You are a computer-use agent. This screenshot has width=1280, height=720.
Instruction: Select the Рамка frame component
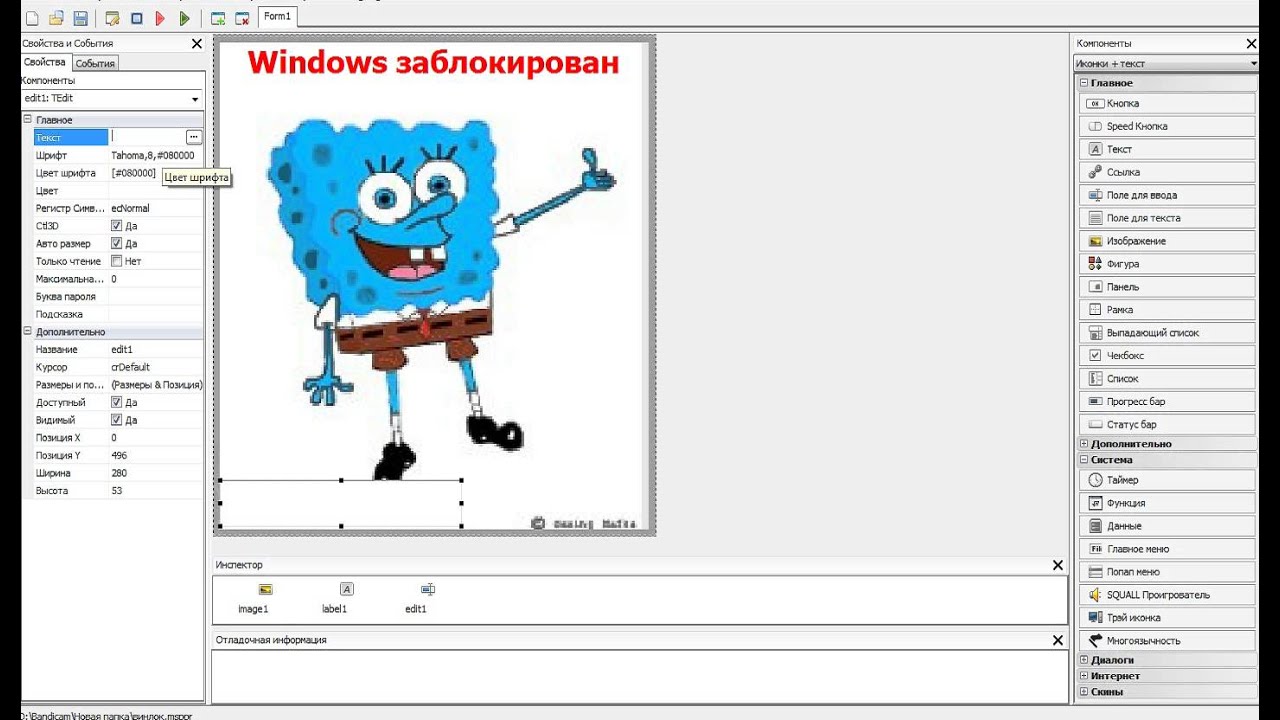point(1167,310)
